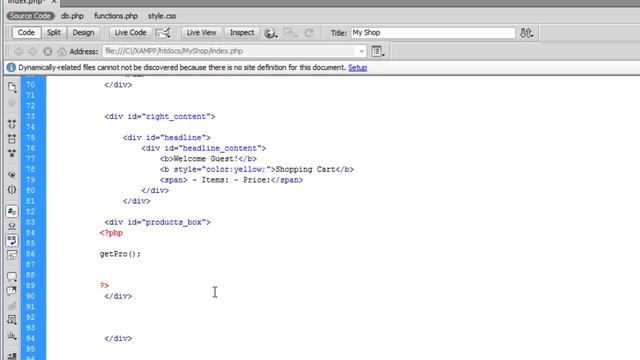Click the Expand All icon

click(x=12, y=153)
